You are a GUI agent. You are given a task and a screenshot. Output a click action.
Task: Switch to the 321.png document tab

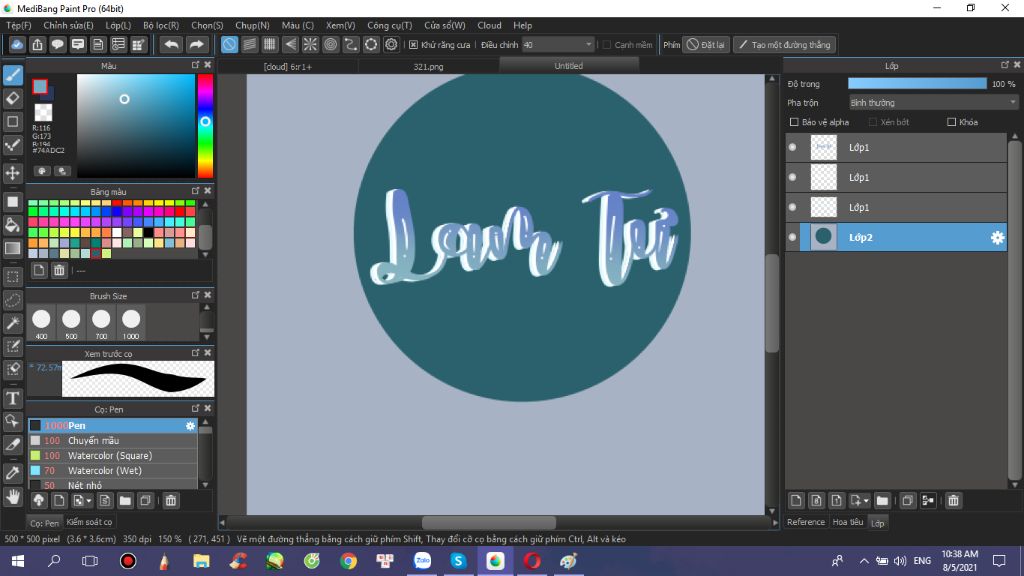428,66
